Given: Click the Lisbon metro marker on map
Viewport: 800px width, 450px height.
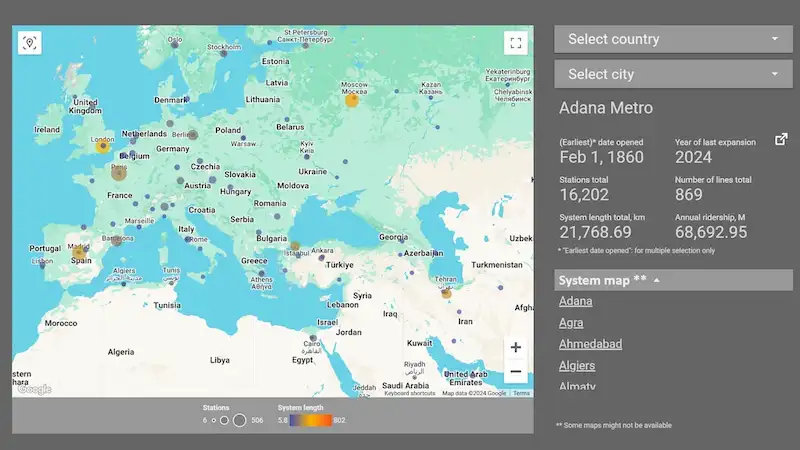Looking at the screenshot, I should (x=42, y=266).
